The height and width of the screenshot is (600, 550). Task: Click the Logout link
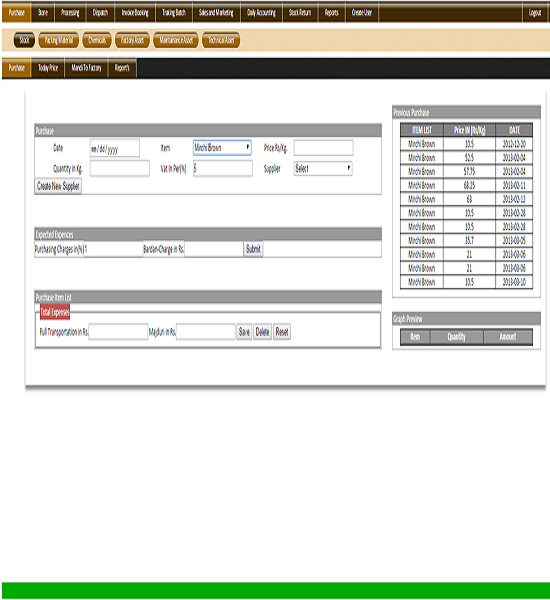tap(535, 13)
